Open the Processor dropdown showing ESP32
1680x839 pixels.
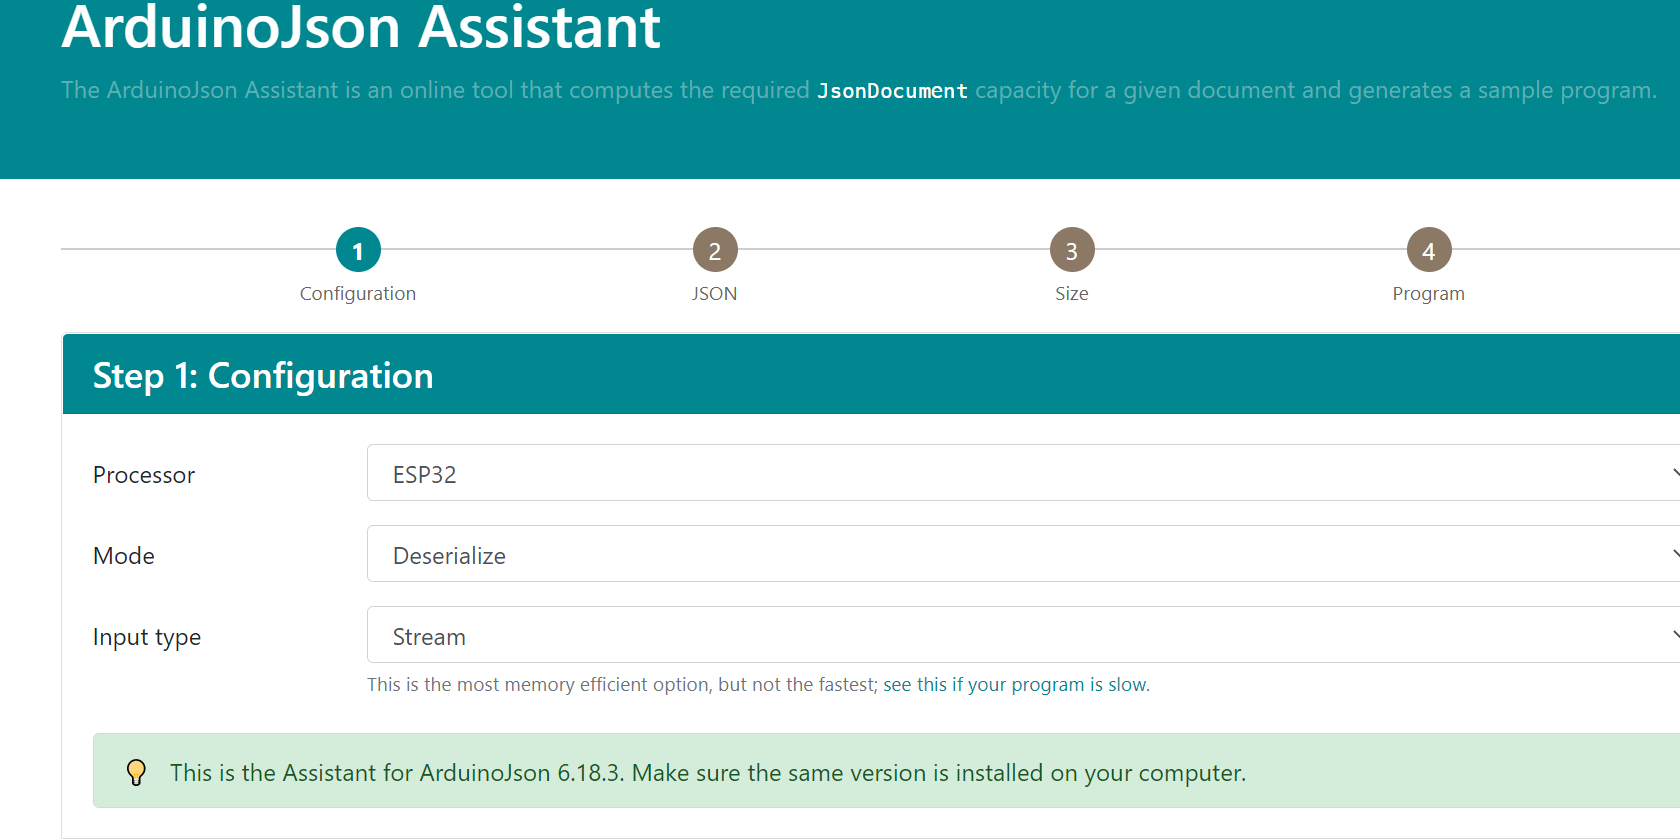(1023, 473)
